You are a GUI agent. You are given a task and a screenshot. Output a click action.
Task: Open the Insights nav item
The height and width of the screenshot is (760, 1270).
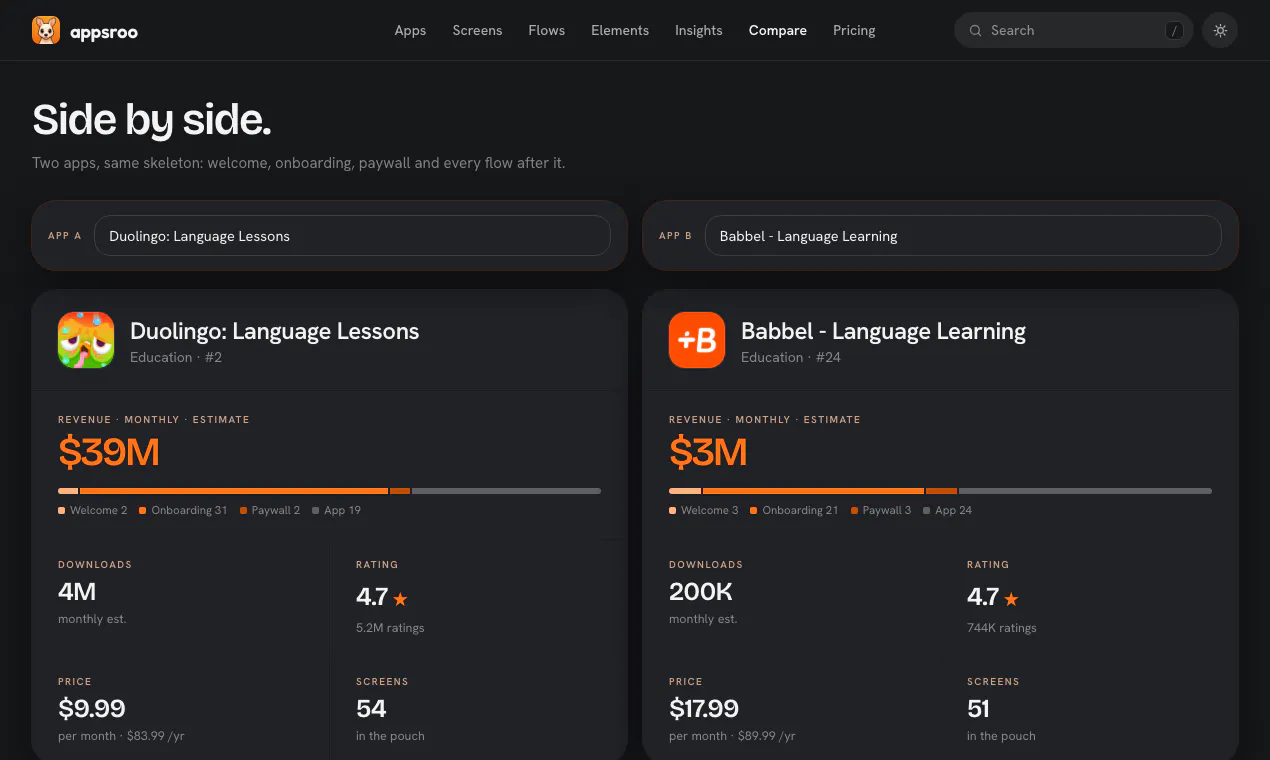point(698,31)
